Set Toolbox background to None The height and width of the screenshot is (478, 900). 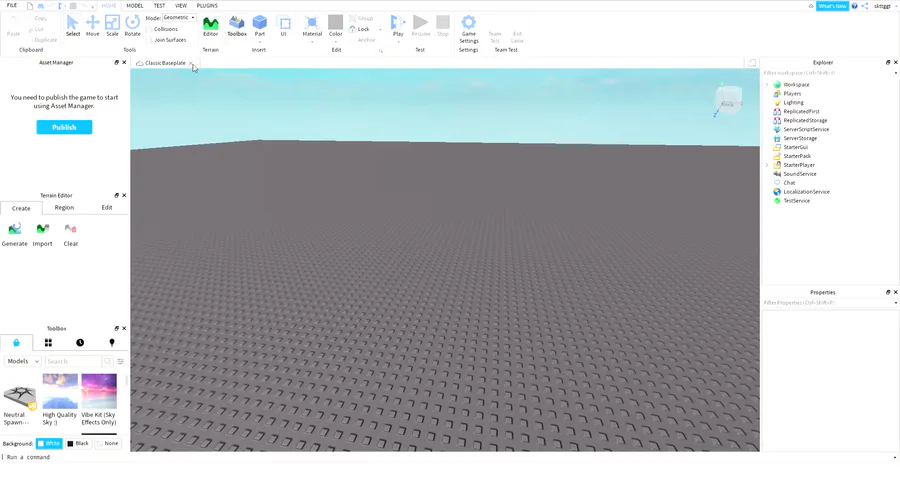[x=108, y=444]
